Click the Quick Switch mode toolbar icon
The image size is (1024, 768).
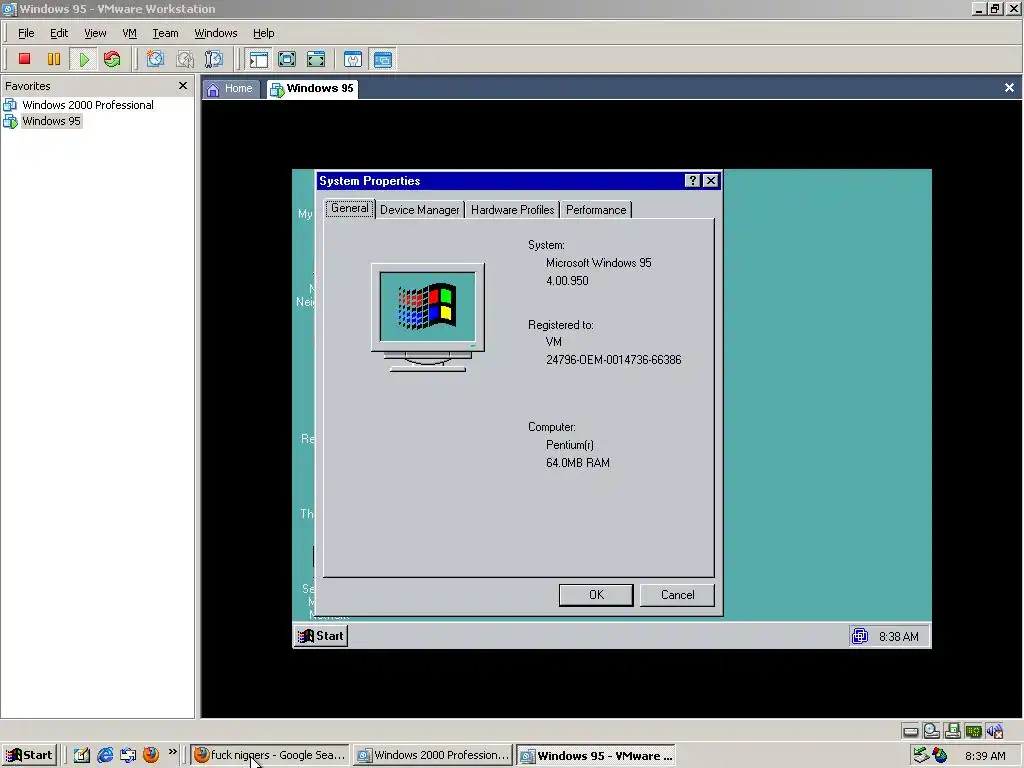(x=287, y=59)
